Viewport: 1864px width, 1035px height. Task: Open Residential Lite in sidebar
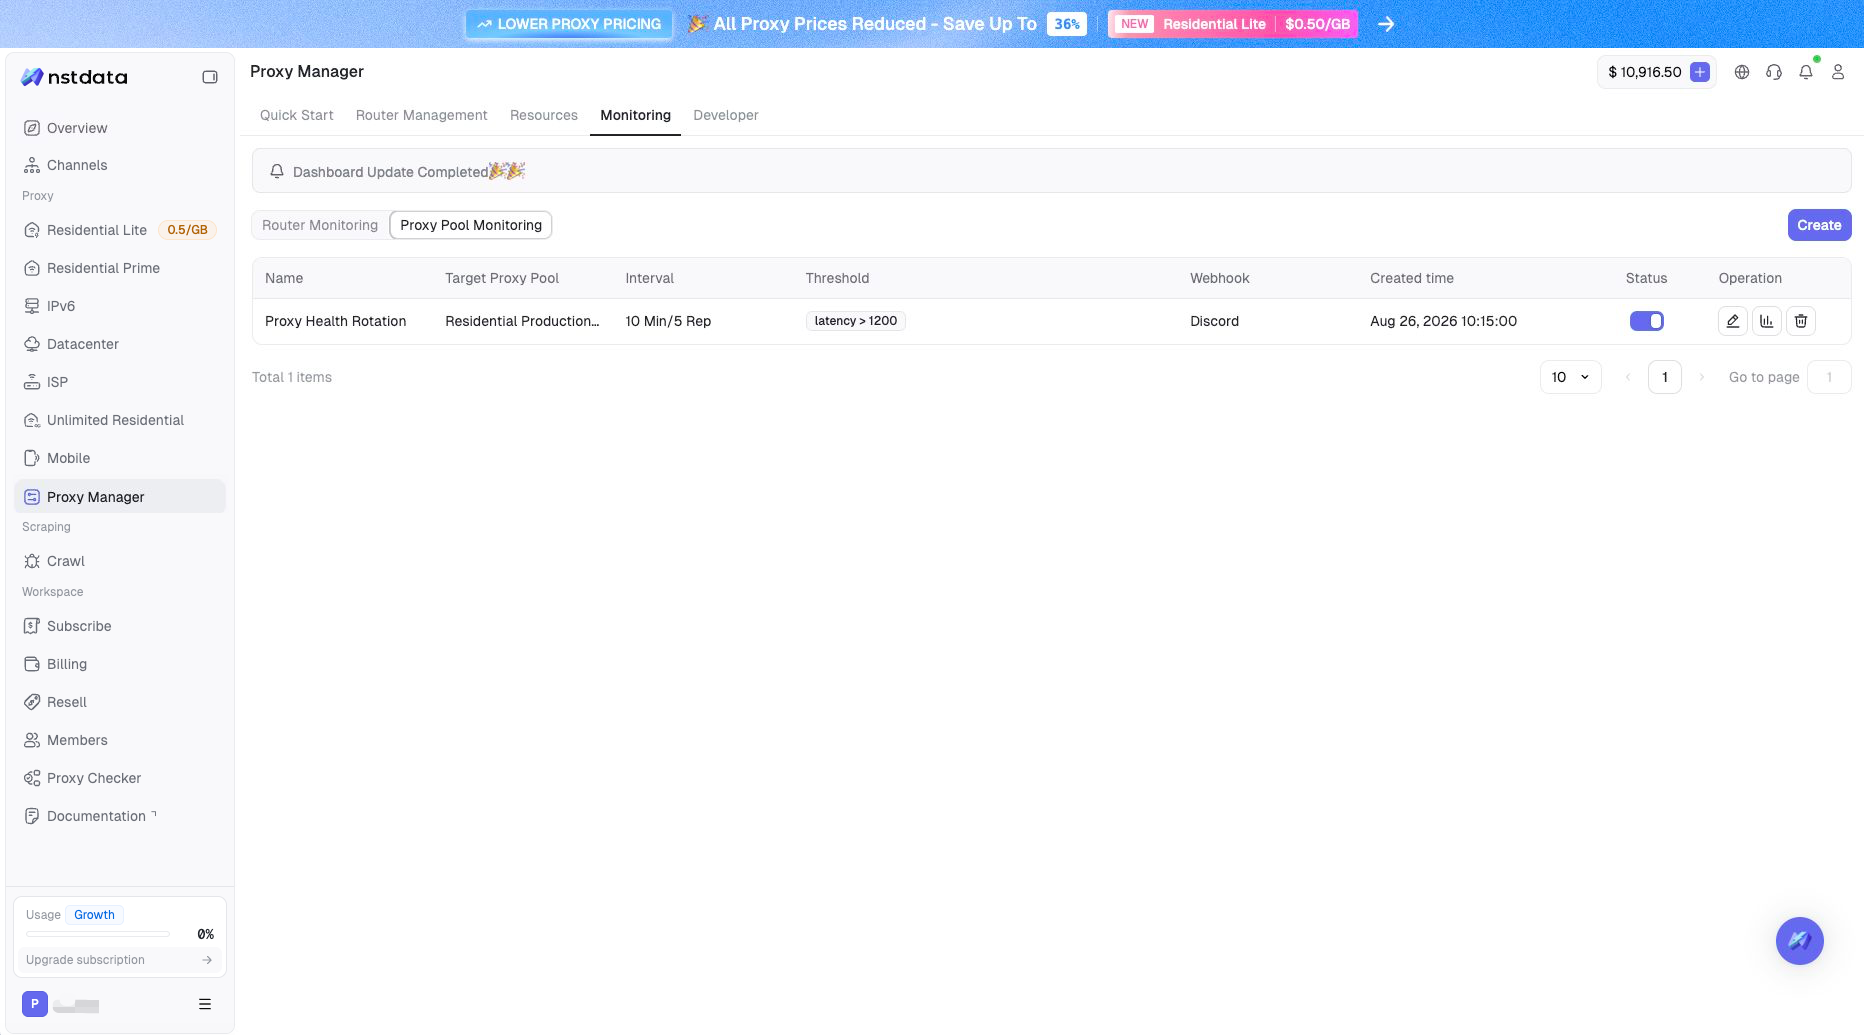pyautogui.click(x=120, y=230)
